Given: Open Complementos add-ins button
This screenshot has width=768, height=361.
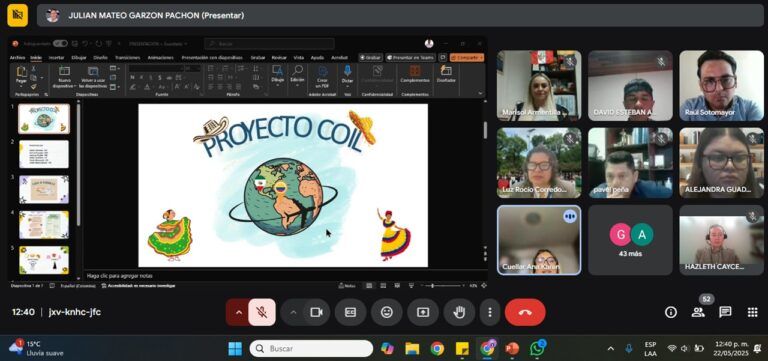Looking at the screenshot, I should click(x=415, y=74).
